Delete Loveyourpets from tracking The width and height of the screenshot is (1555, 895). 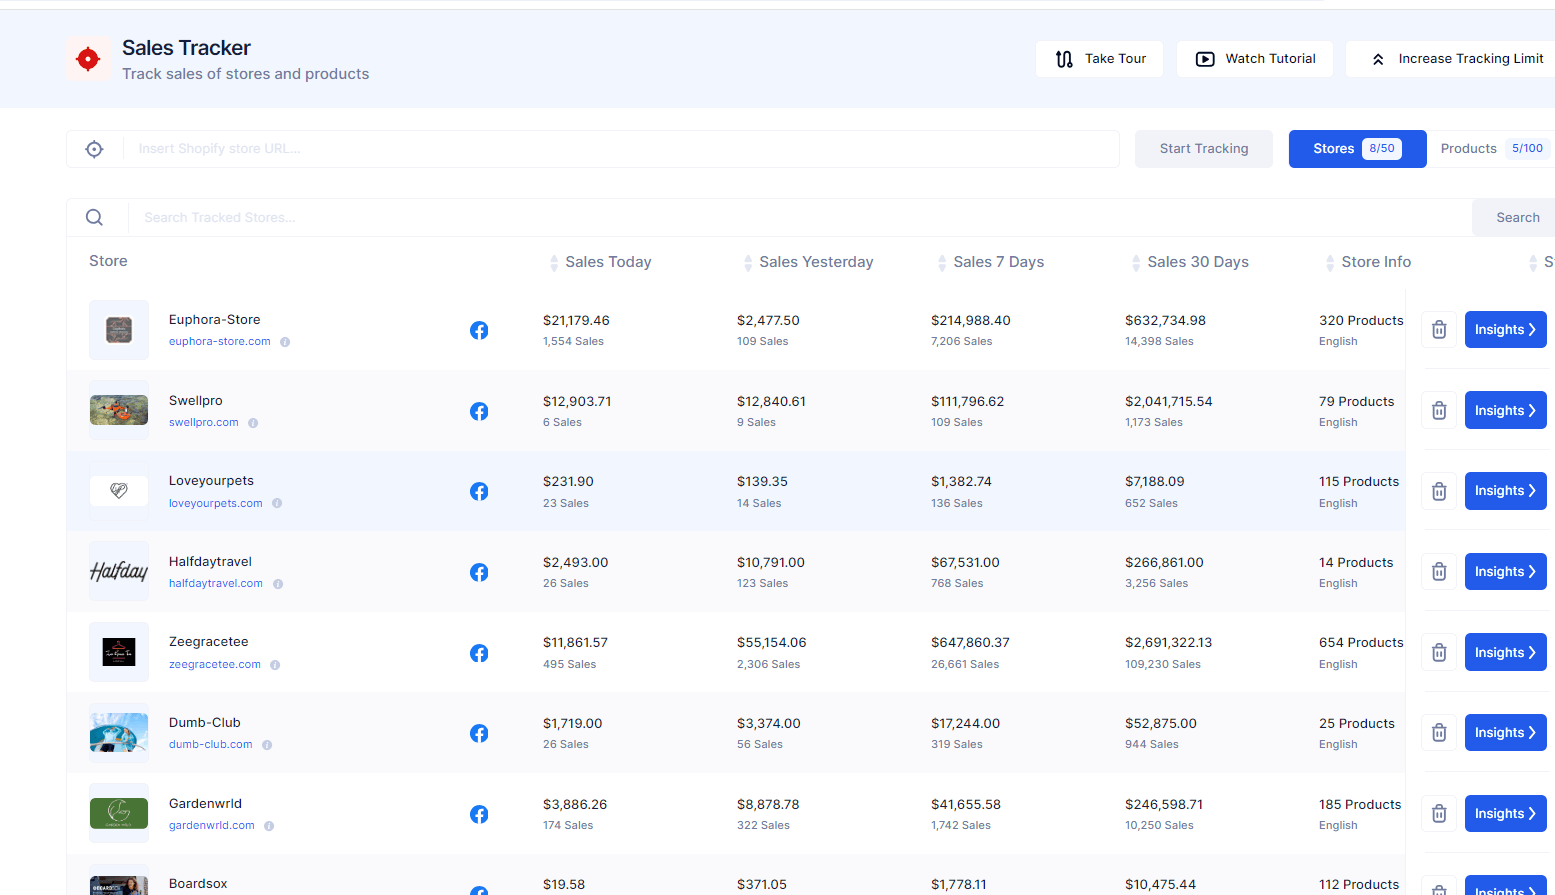[1439, 491]
